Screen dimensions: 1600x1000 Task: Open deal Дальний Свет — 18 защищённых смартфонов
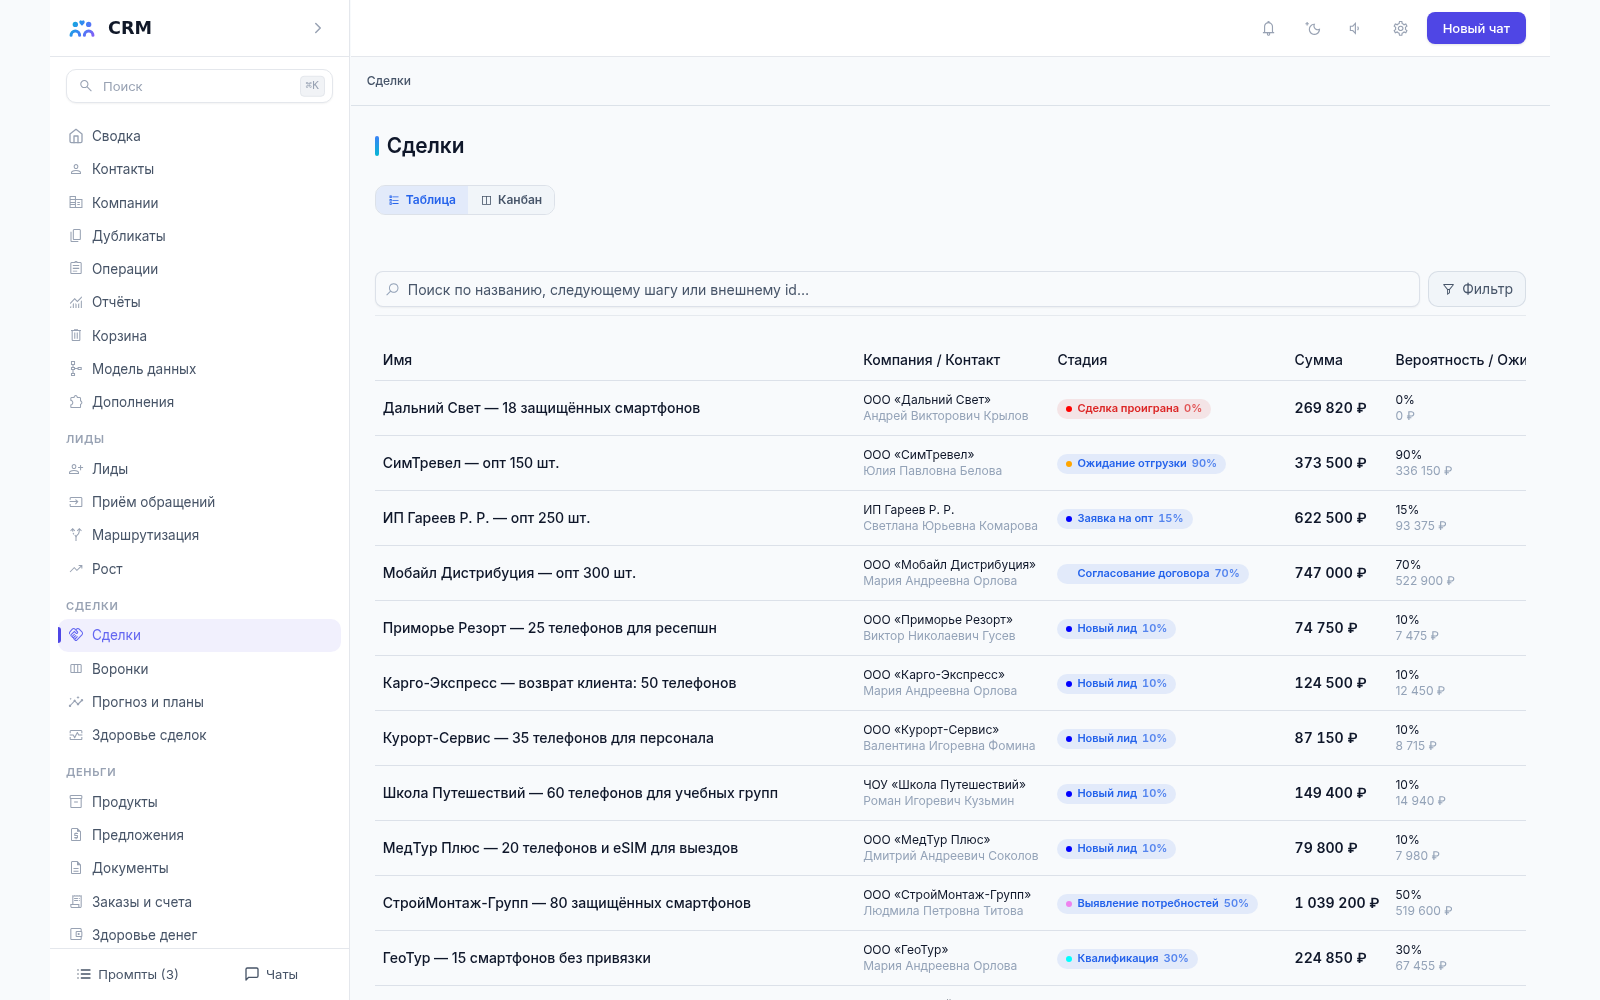[541, 408]
